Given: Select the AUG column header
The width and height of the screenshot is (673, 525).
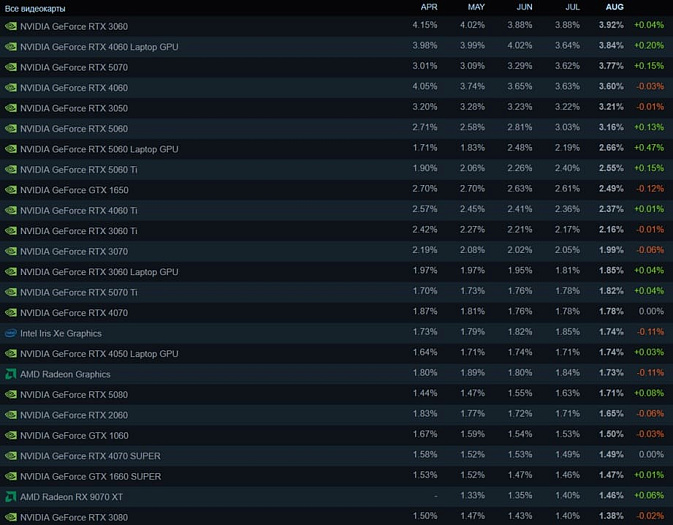Looking at the screenshot, I should pos(615,7).
